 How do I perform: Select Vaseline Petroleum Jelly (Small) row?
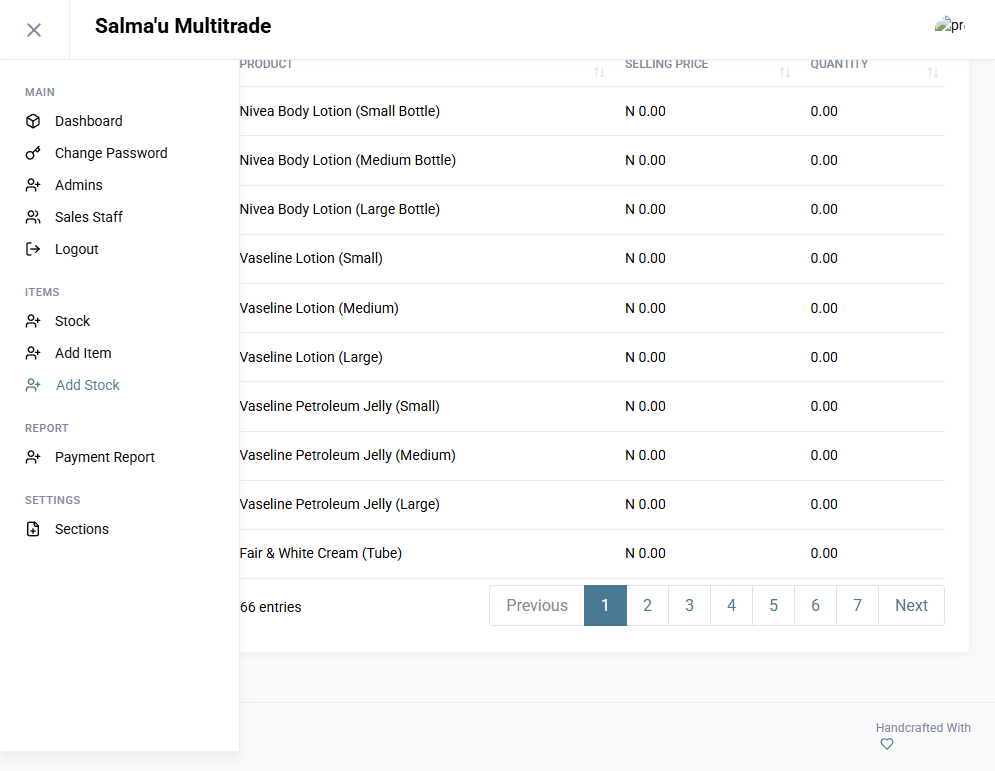click(x=592, y=406)
